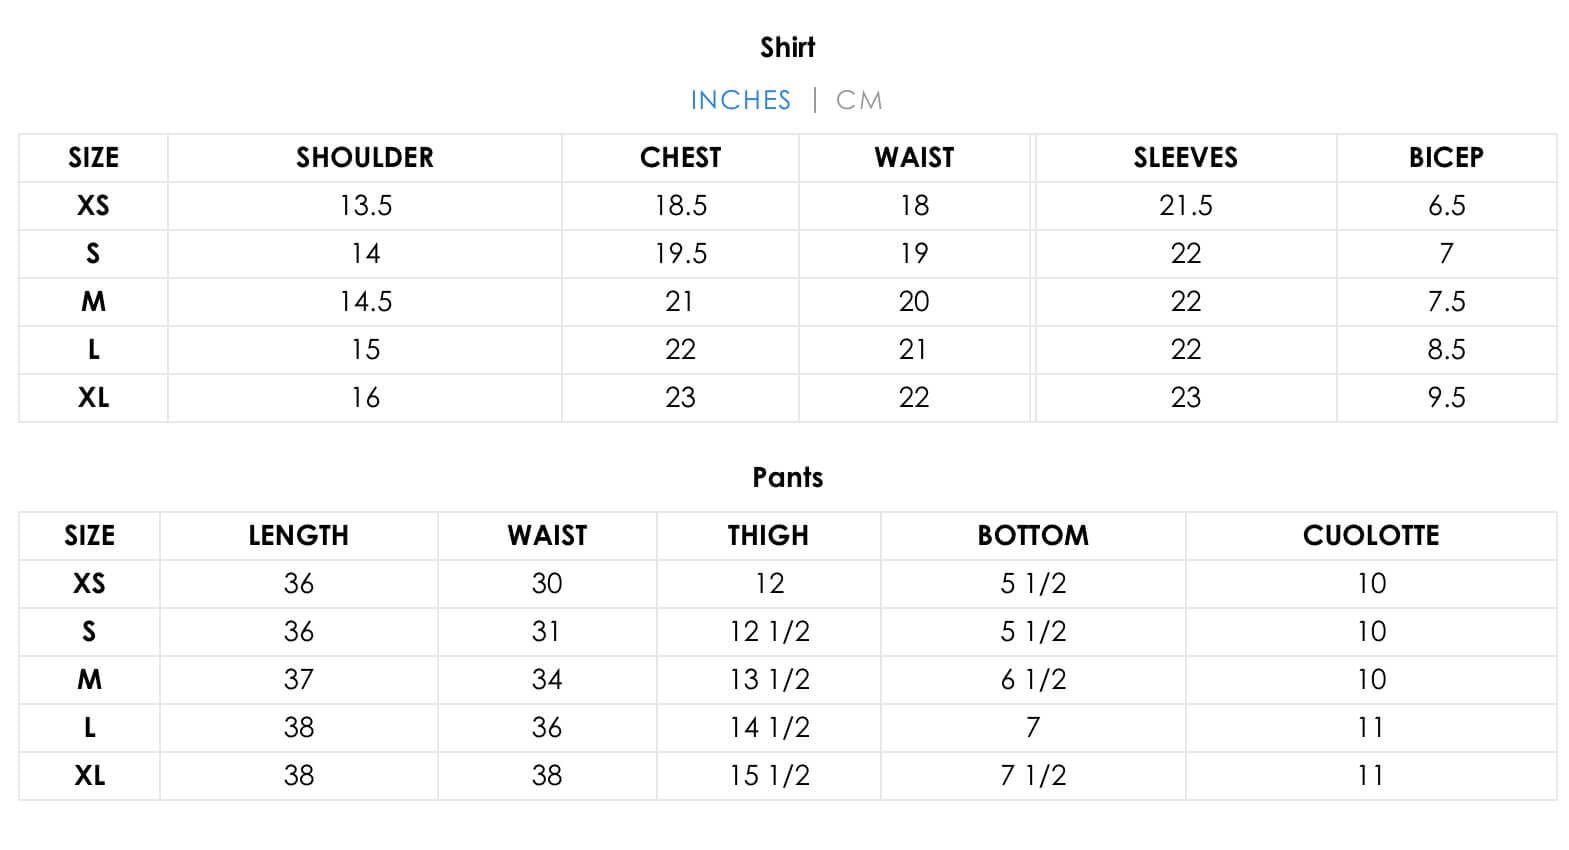Click the XL row label in Shirt table
1569x850 pixels.
[93, 397]
